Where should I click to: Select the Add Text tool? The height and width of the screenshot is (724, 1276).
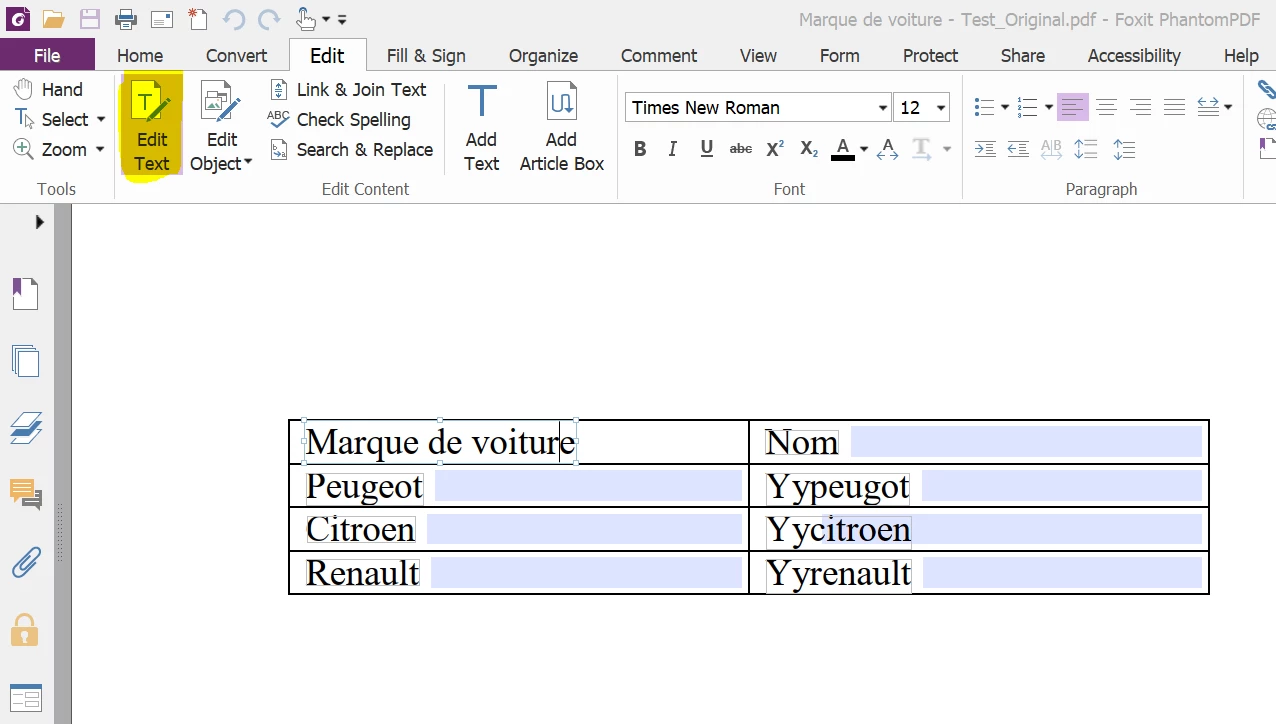tap(481, 125)
